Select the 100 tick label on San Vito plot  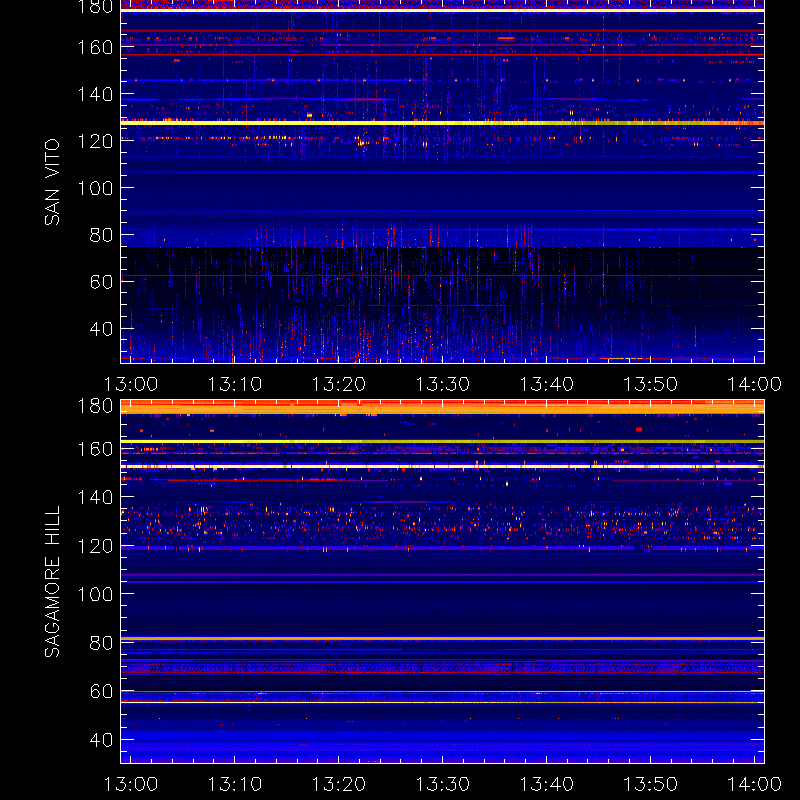coord(95,188)
